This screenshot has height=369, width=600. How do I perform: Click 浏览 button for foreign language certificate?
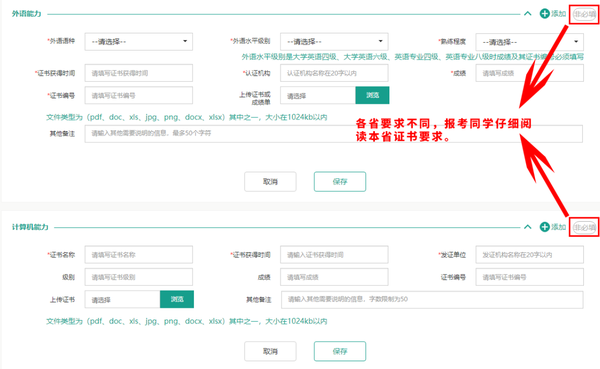click(x=372, y=95)
